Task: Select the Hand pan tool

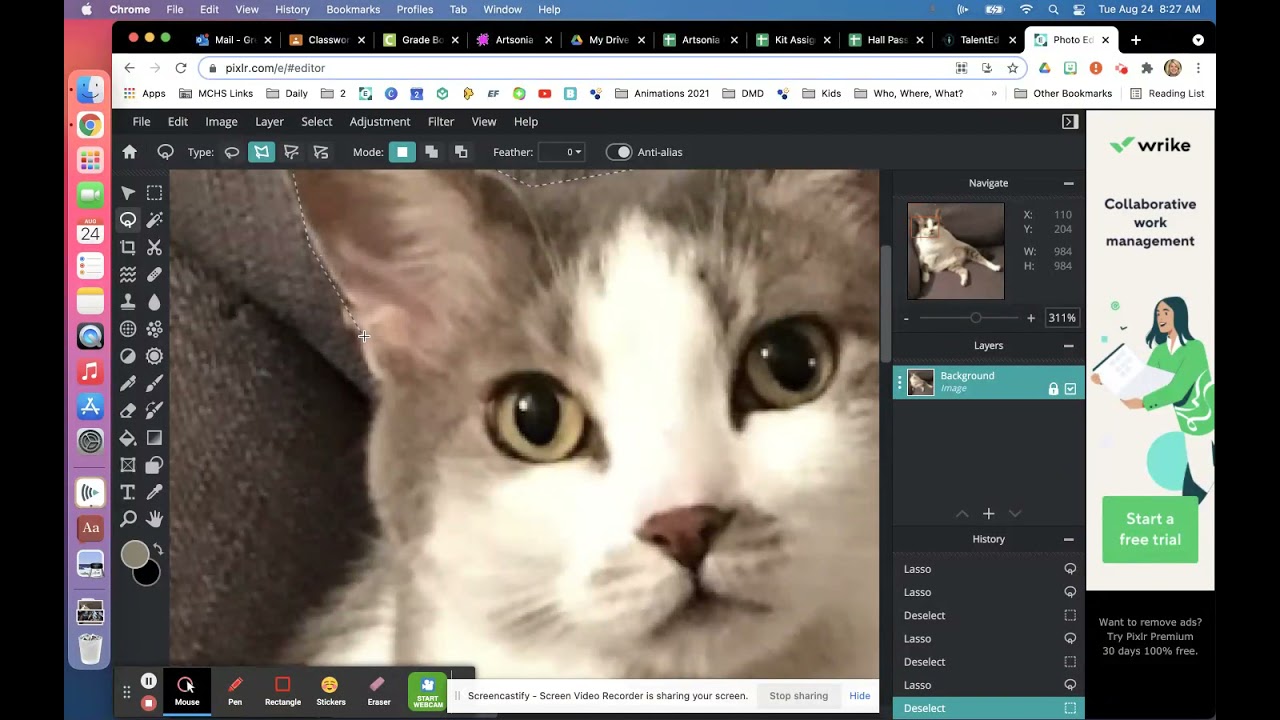Action: 154,519
